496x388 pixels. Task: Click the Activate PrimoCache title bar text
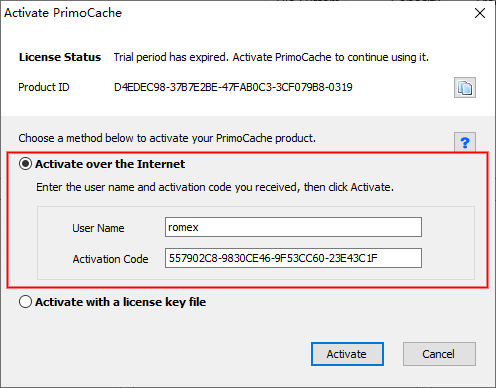(63, 13)
